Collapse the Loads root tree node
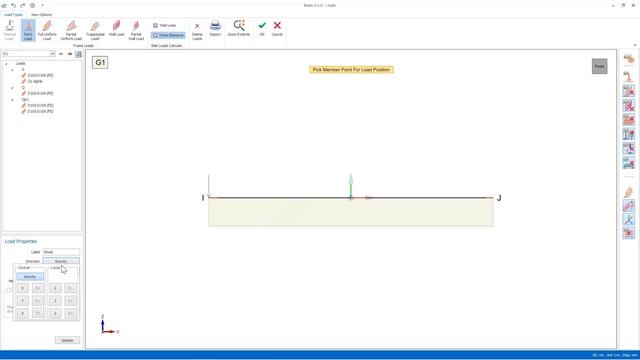 tap(6, 64)
